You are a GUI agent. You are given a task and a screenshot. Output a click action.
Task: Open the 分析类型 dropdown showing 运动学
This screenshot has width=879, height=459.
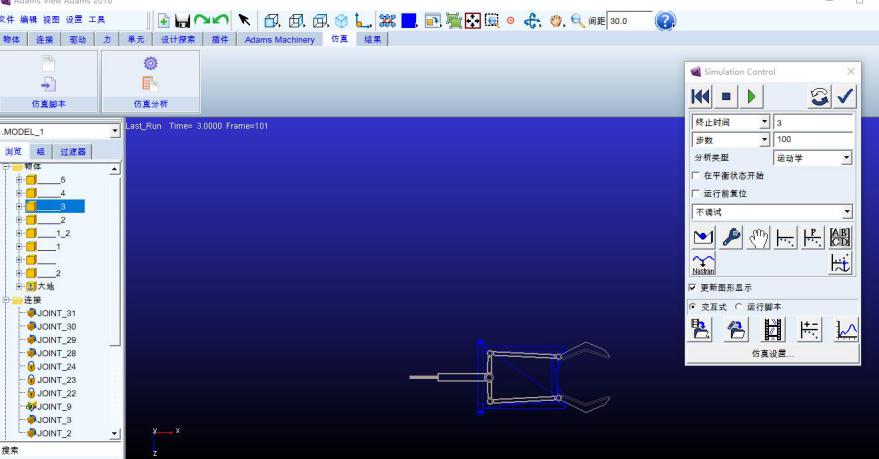pos(813,158)
